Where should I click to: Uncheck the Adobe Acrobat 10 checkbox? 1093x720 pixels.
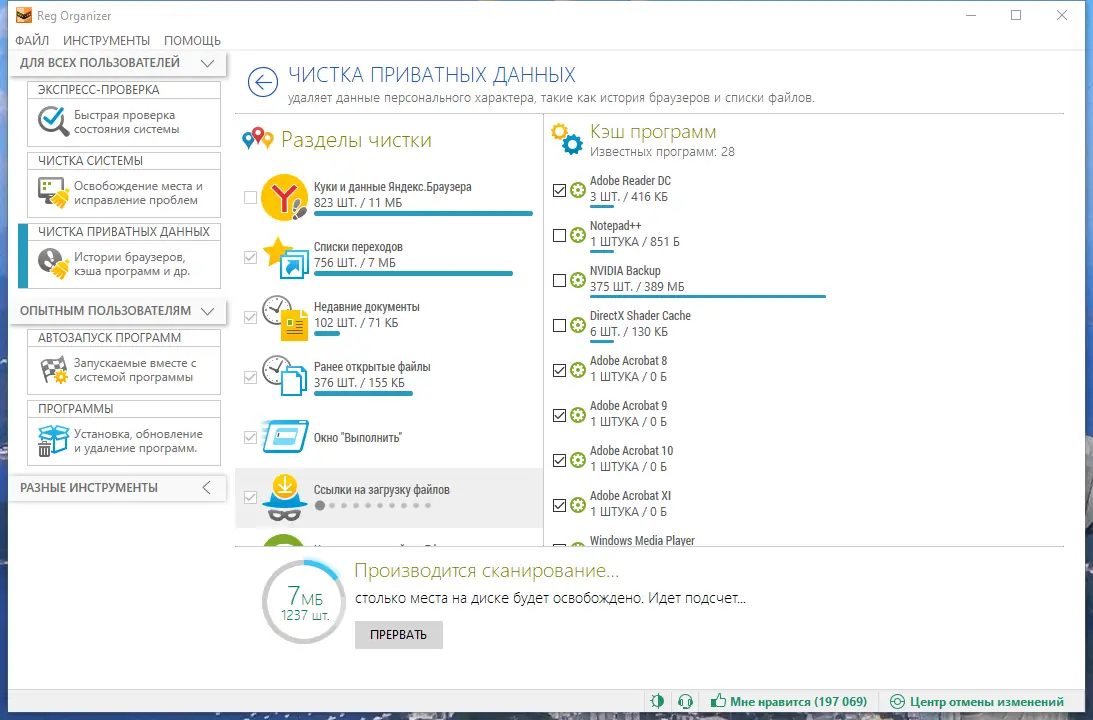tap(559, 461)
